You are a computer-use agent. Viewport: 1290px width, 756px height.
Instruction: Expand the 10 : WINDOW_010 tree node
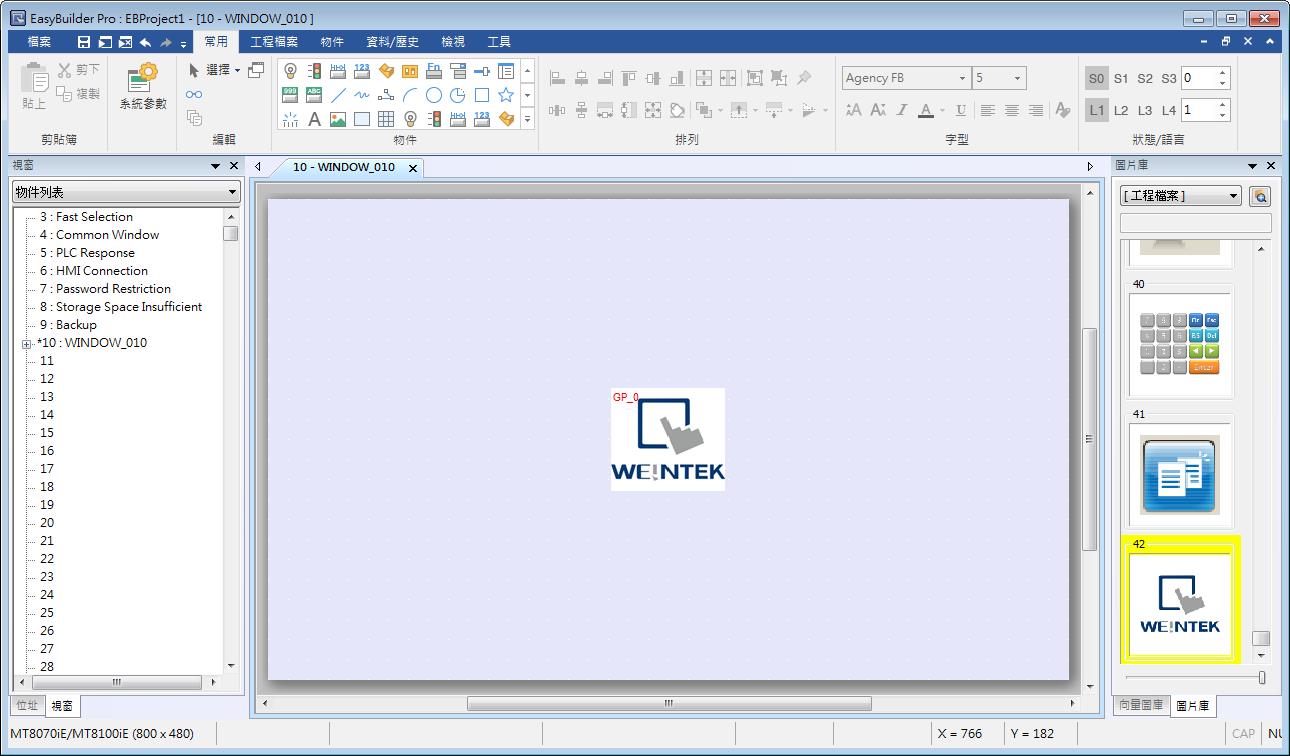[x=26, y=344]
